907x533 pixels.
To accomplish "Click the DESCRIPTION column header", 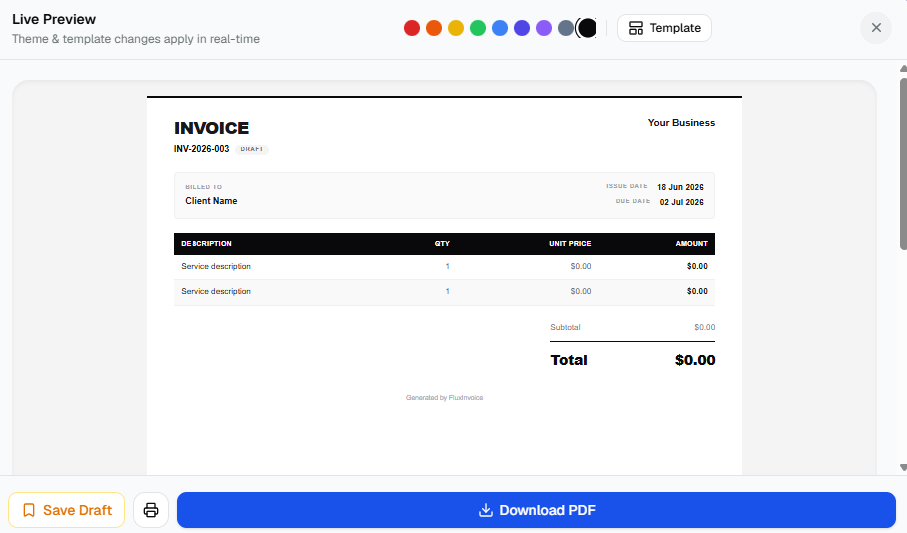I will point(207,244).
